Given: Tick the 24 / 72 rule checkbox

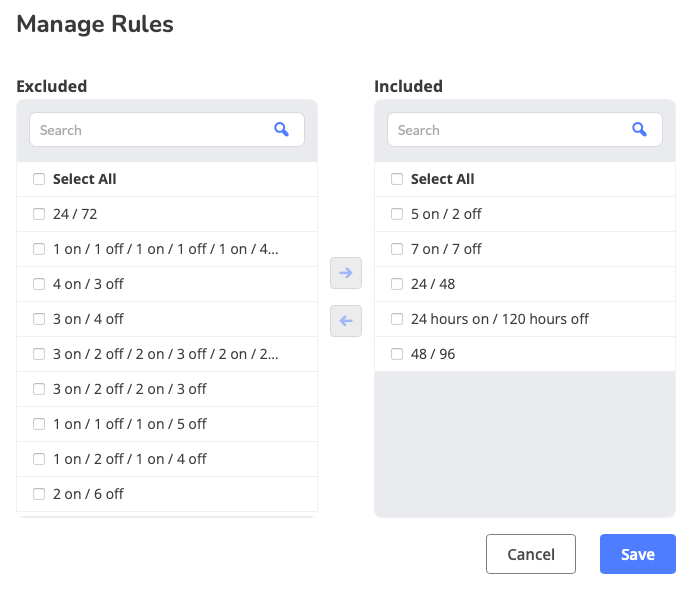Looking at the screenshot, I should 39,214.
